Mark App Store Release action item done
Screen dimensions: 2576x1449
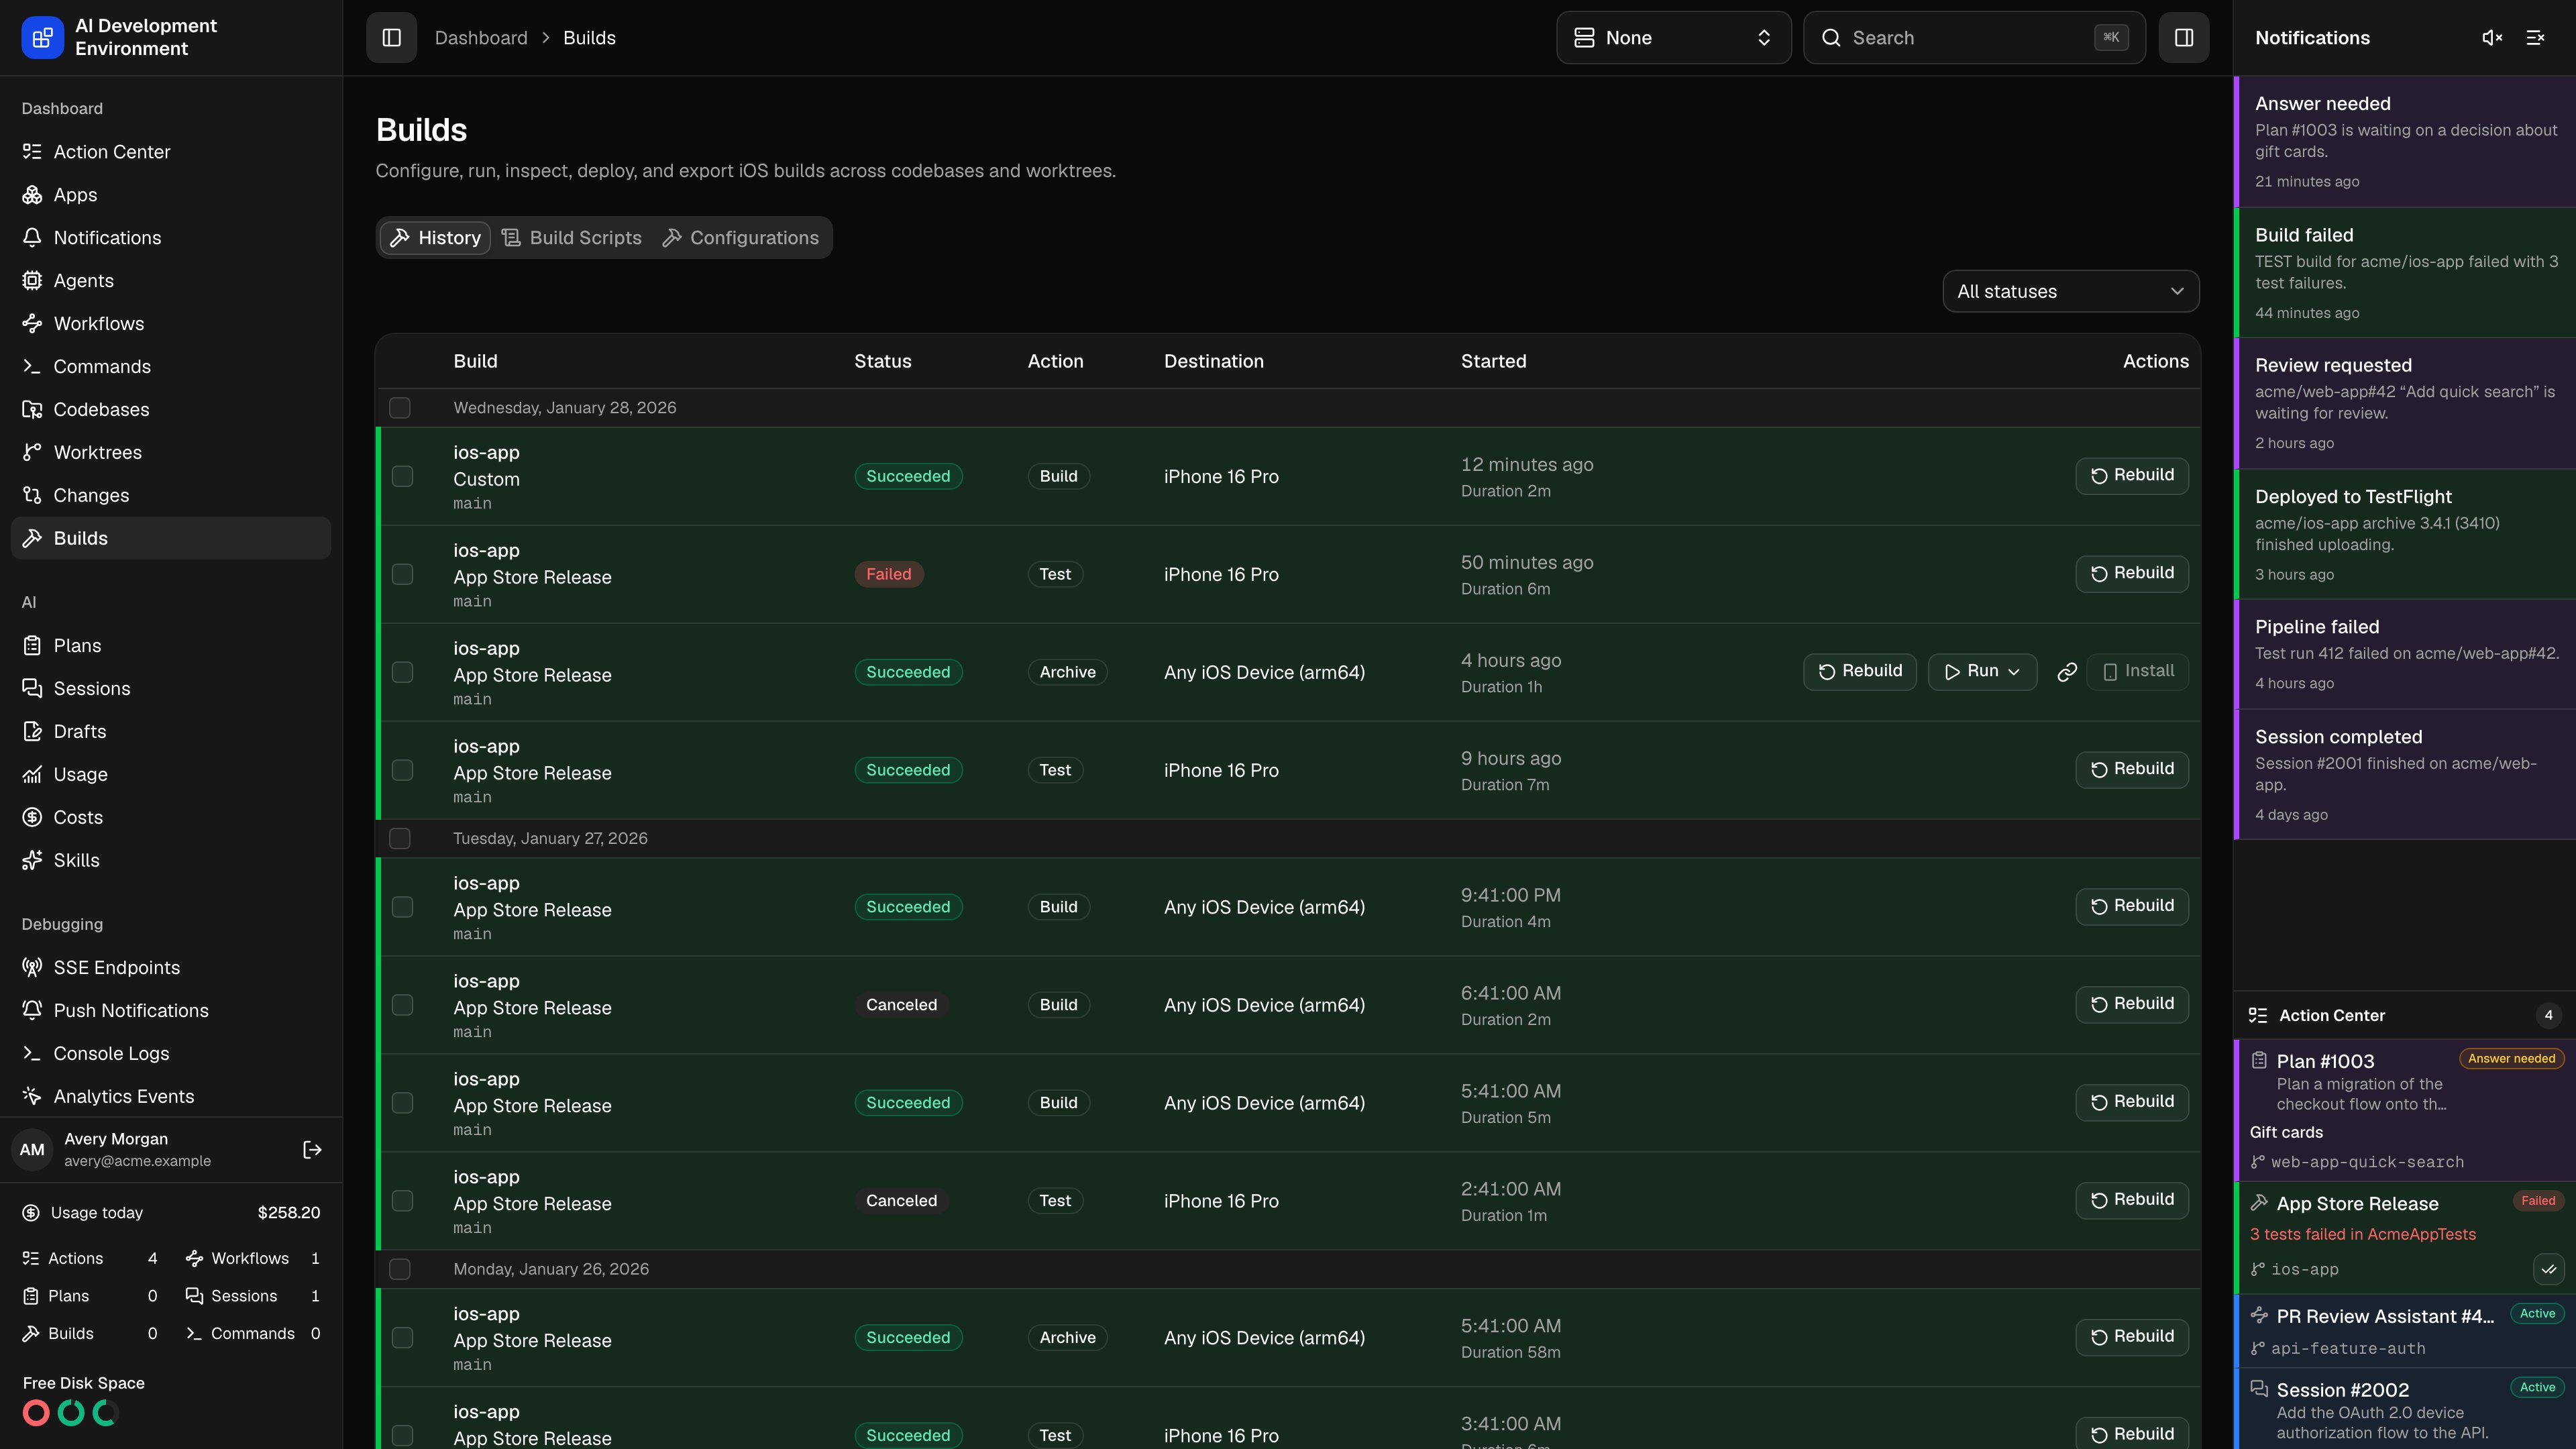tap(2548, 1269)
